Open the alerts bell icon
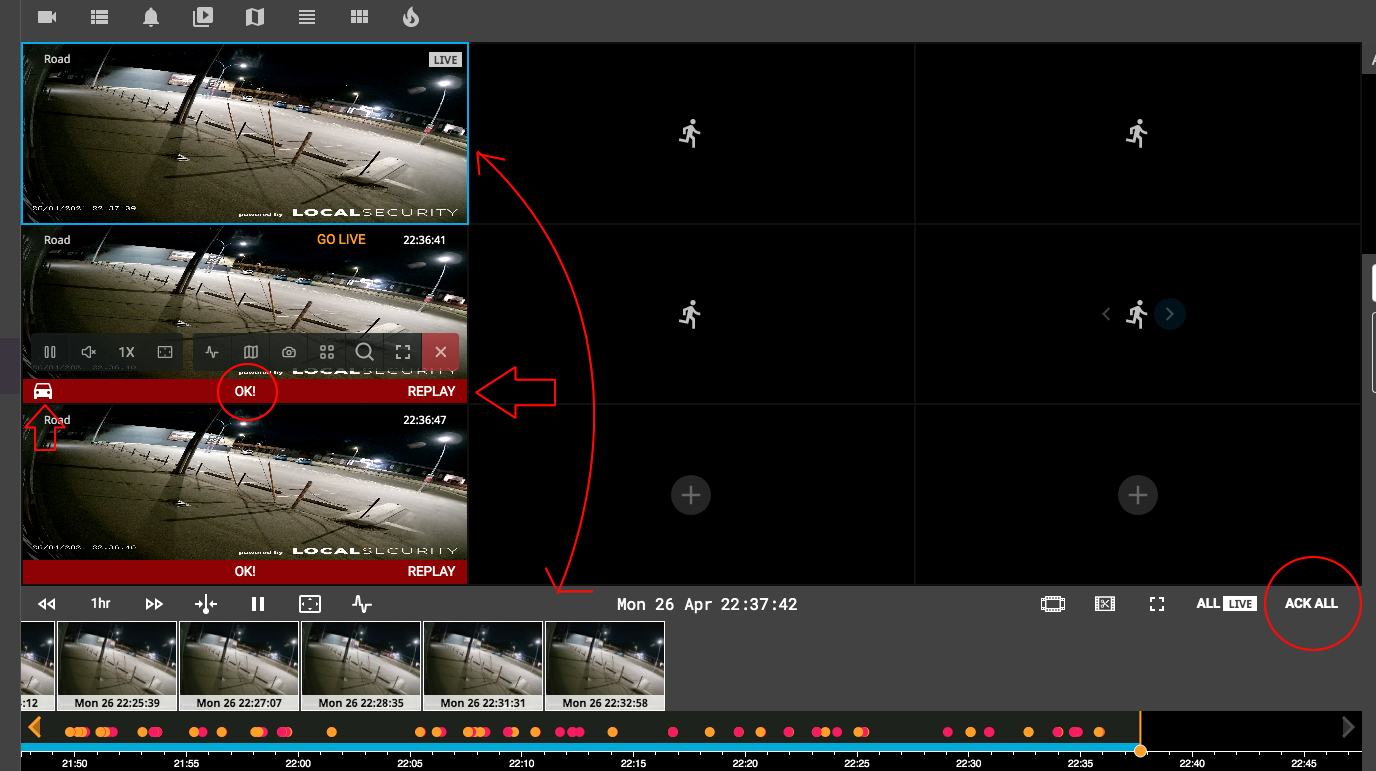This screenshot has width=1376, height=771. [x=151, y=17]
